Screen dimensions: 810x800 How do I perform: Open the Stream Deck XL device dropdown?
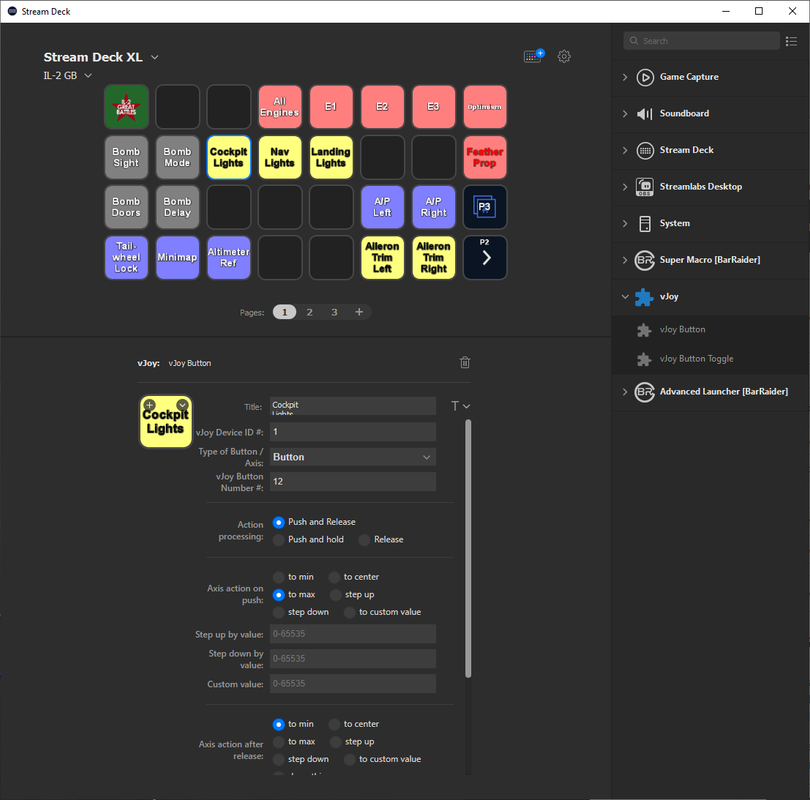154,57
